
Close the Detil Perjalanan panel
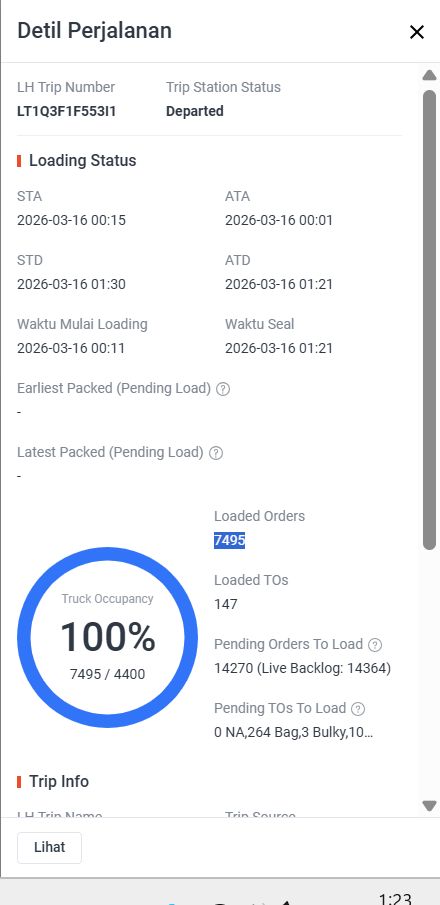pos(416,32)
